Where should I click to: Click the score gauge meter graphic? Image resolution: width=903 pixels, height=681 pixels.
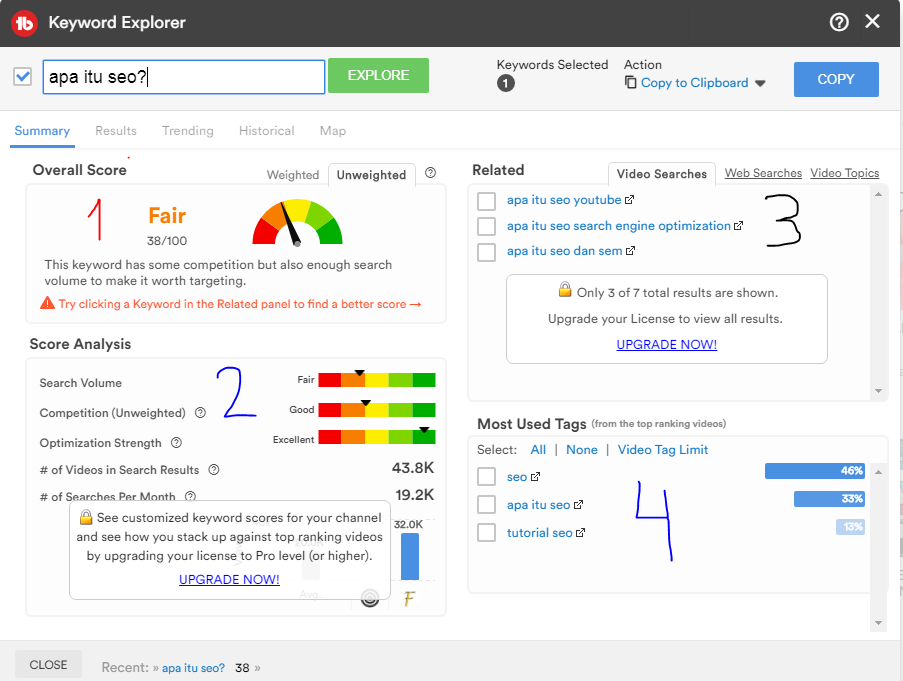(298, 222)
